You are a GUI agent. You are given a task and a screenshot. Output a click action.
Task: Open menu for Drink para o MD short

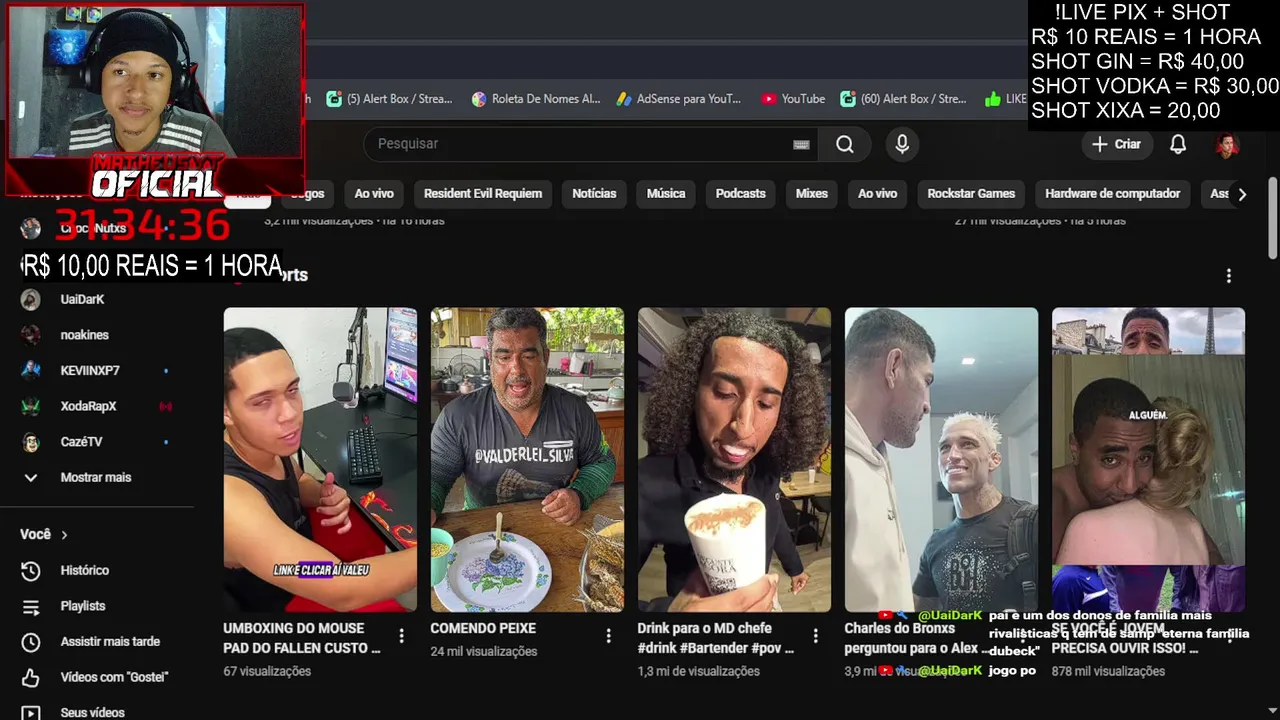[x=816, y=636]
